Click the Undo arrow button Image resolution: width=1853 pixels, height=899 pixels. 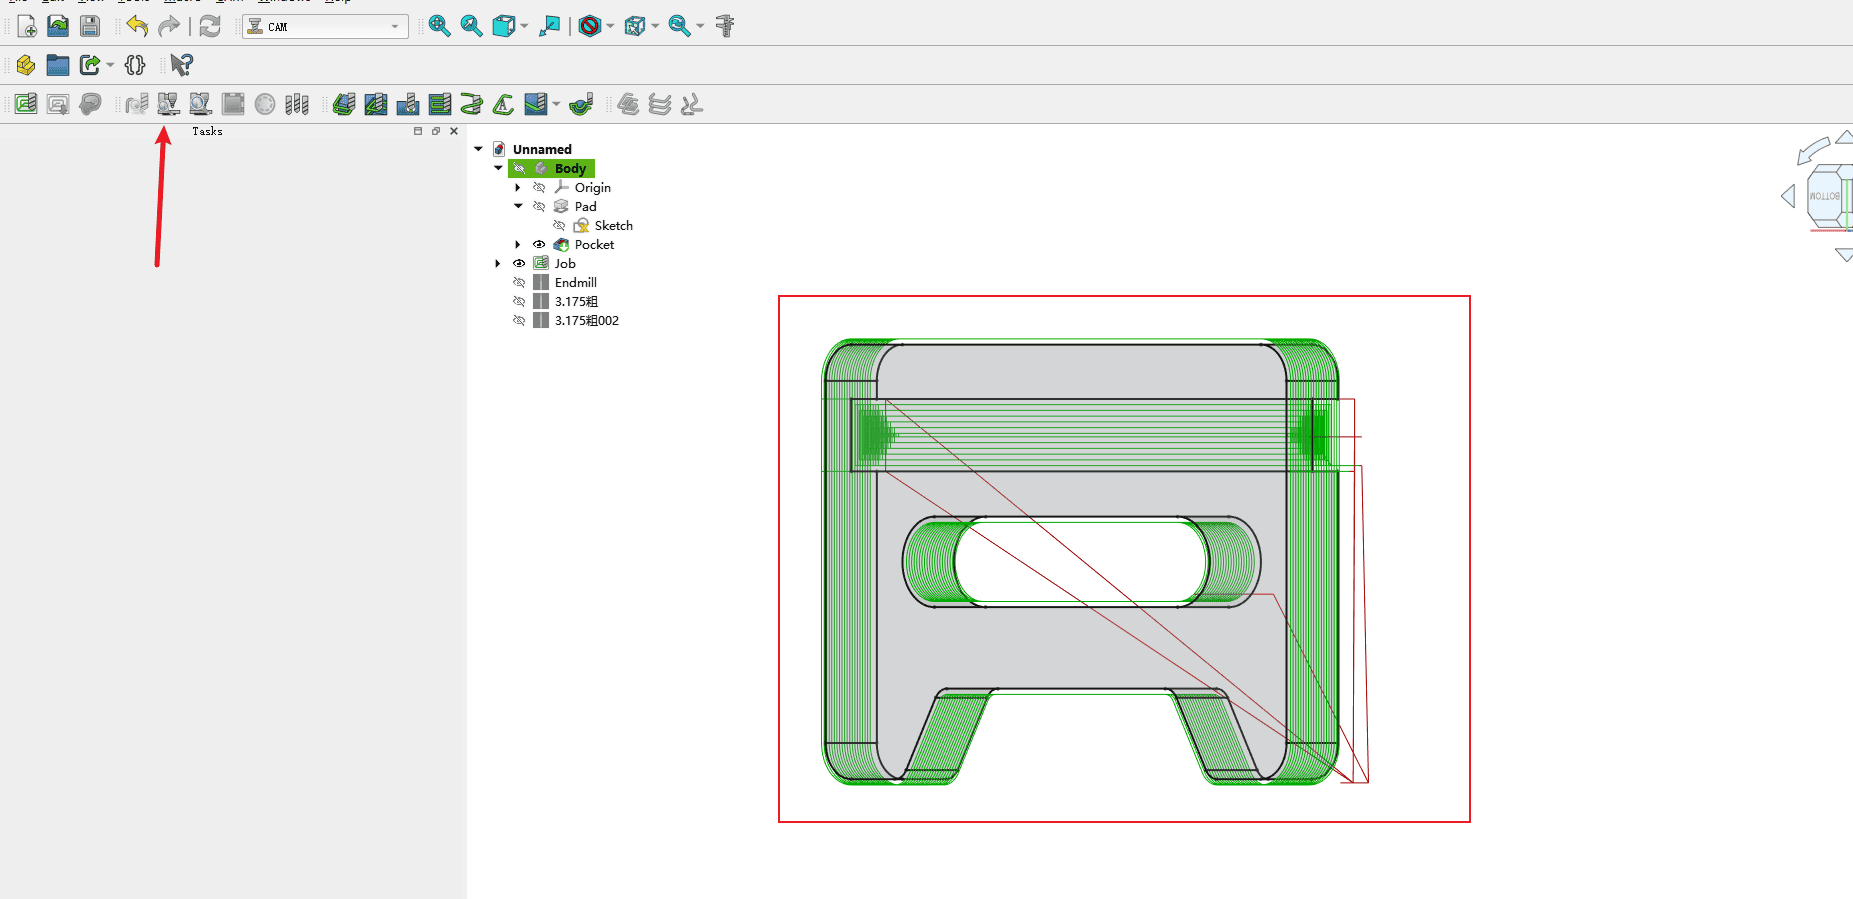137,26
